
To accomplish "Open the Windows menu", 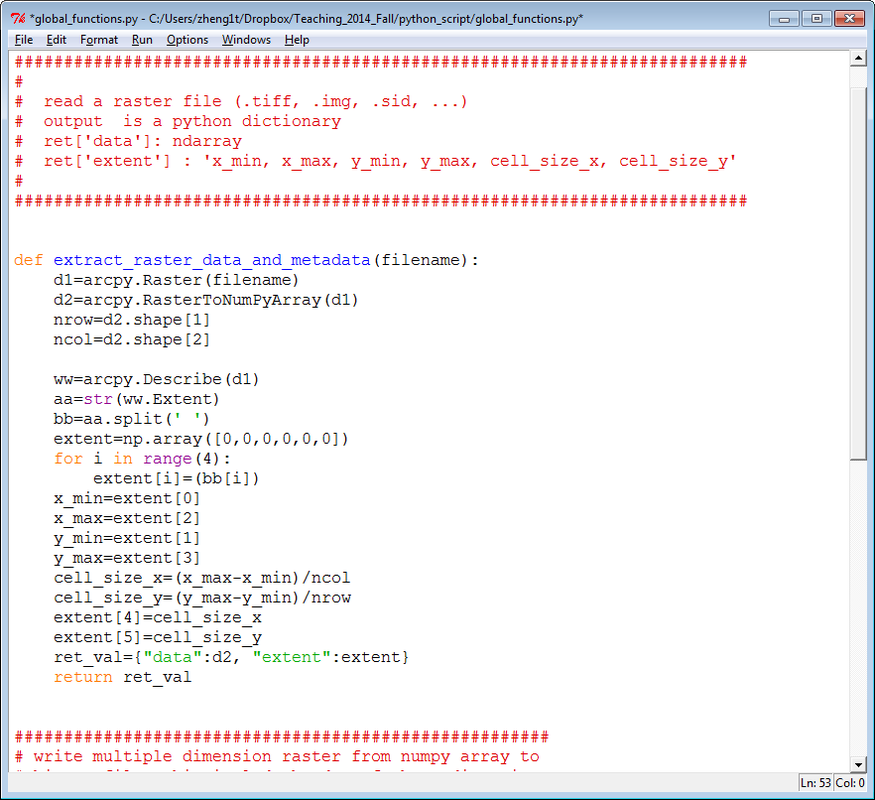I will [246, 40].
